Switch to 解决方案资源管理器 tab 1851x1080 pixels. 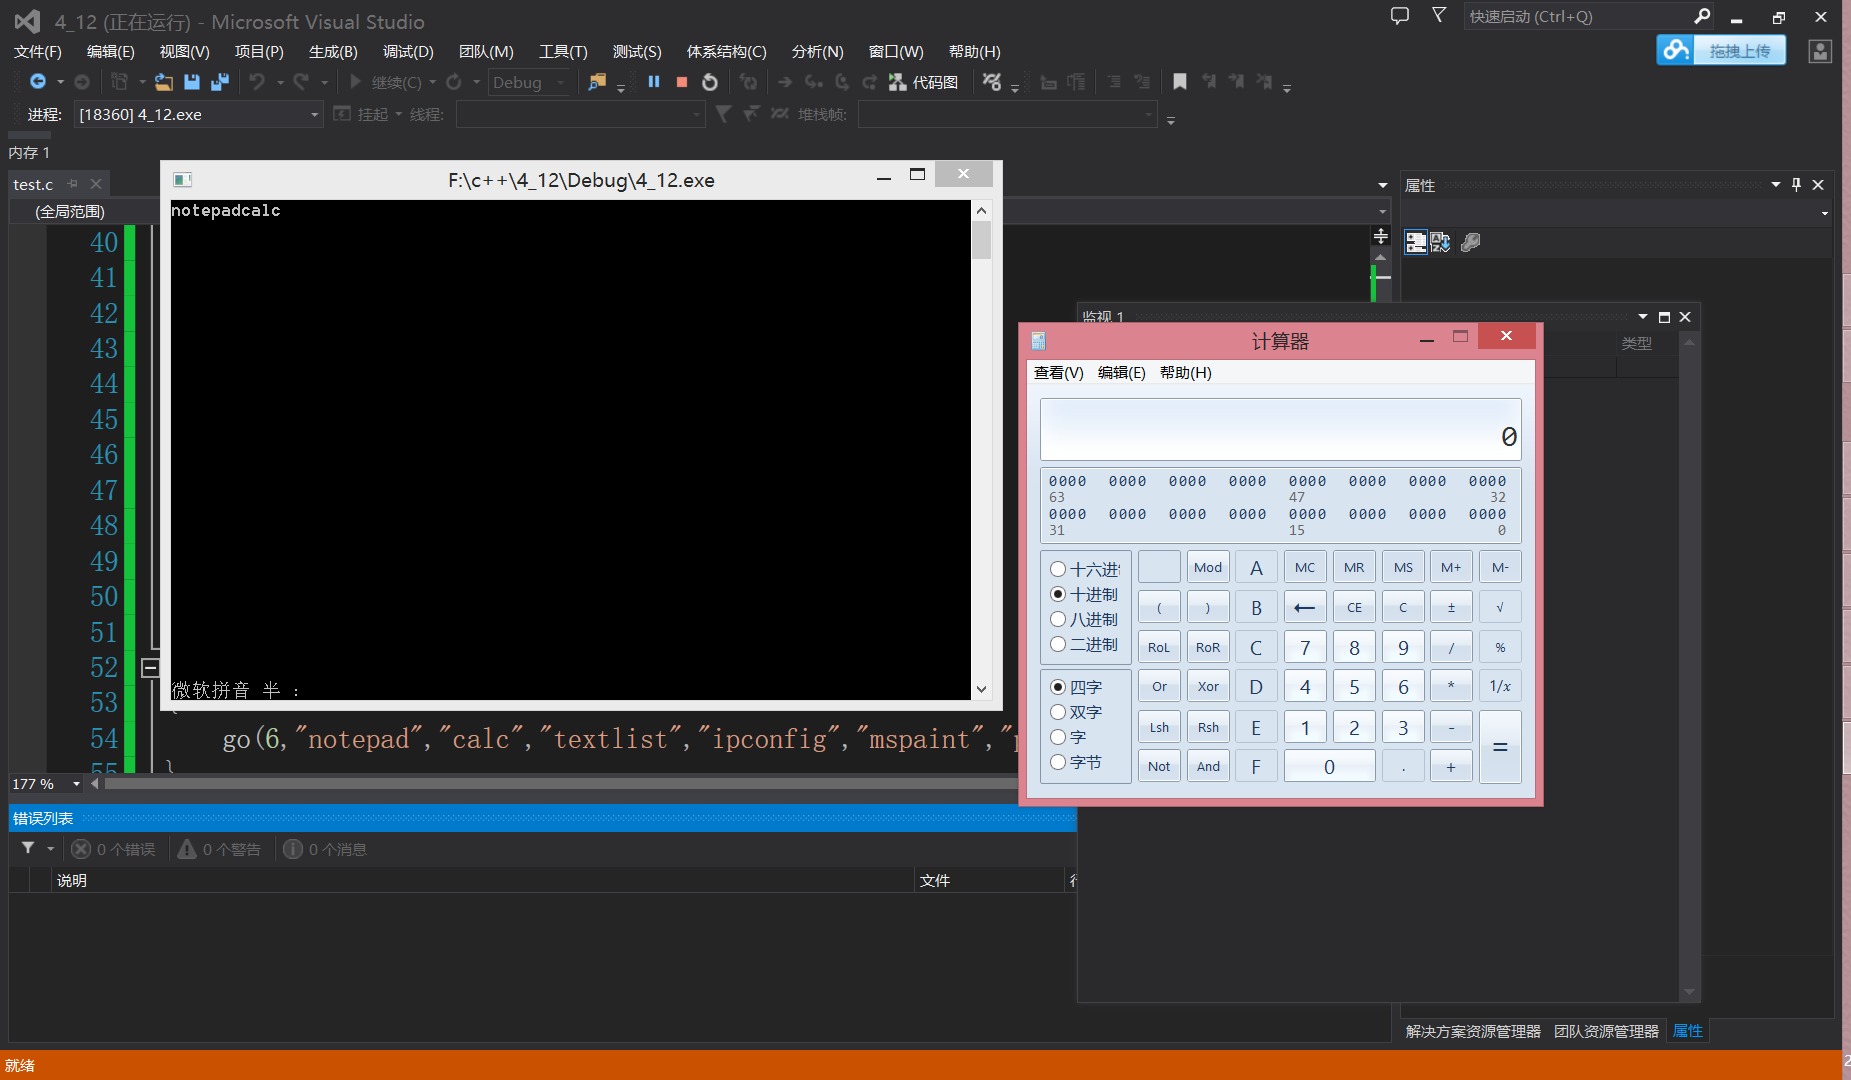(1473, 1031)
